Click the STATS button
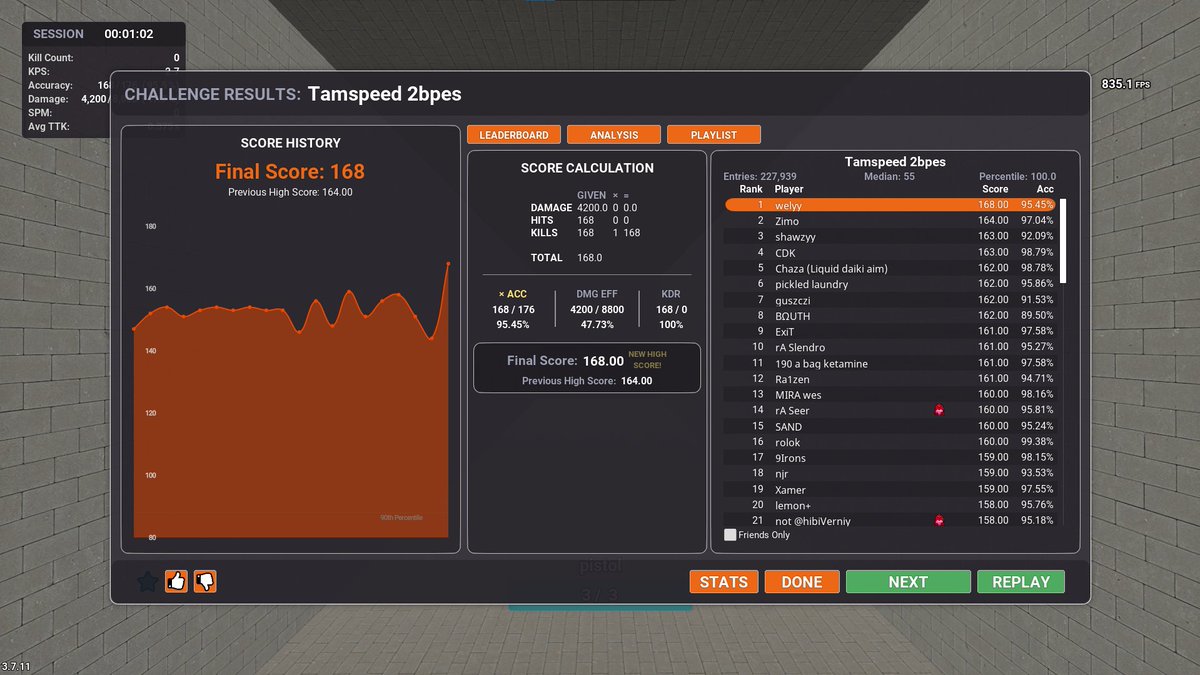 pos(724,582)
